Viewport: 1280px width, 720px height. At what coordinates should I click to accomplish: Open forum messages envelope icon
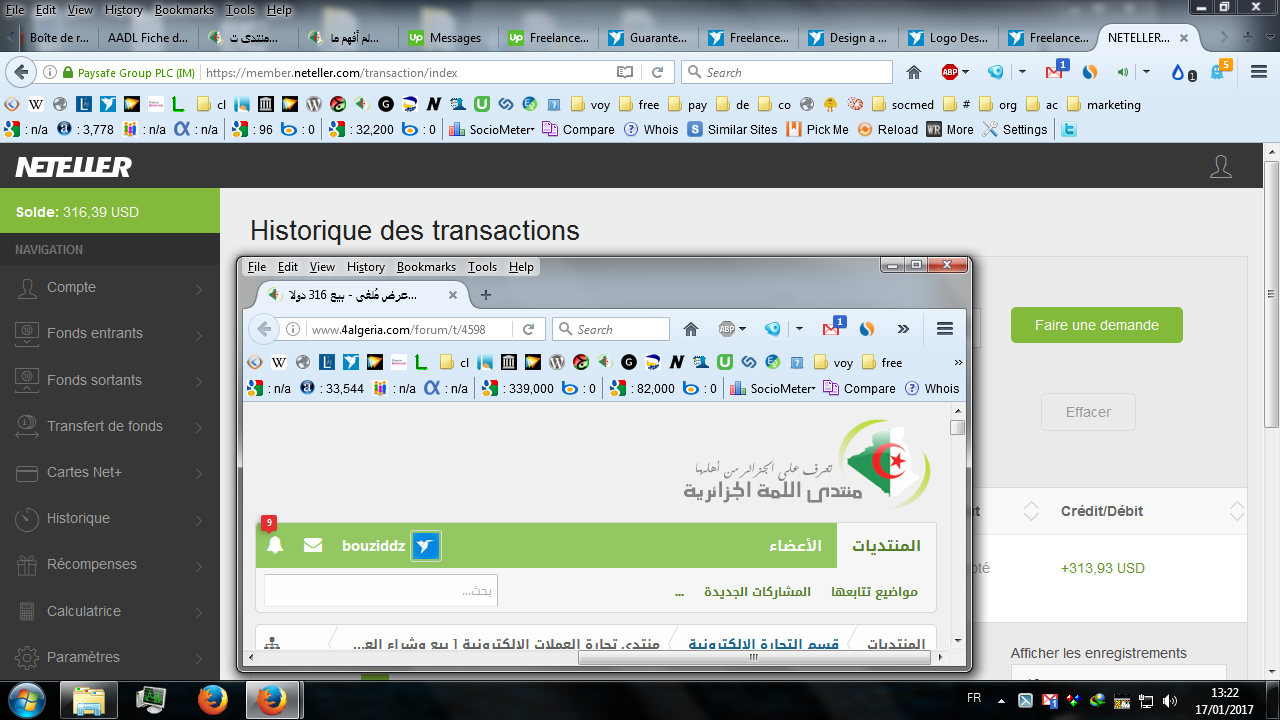(313, 545)
